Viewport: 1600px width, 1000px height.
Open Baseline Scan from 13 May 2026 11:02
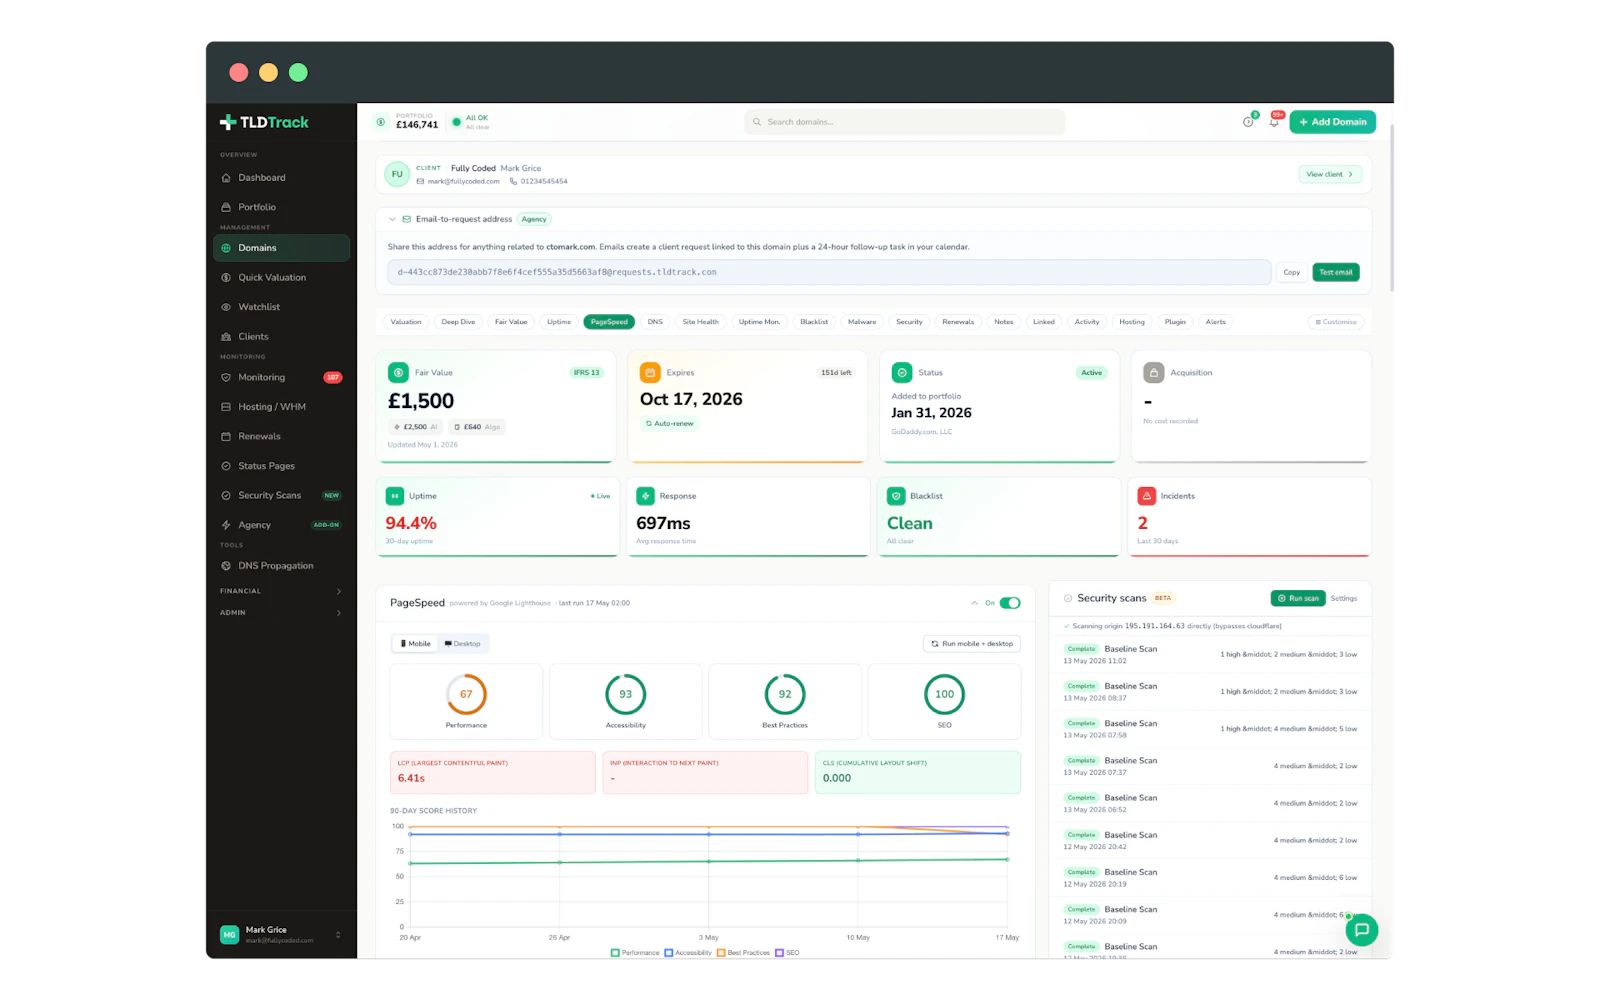[1210, 654]
